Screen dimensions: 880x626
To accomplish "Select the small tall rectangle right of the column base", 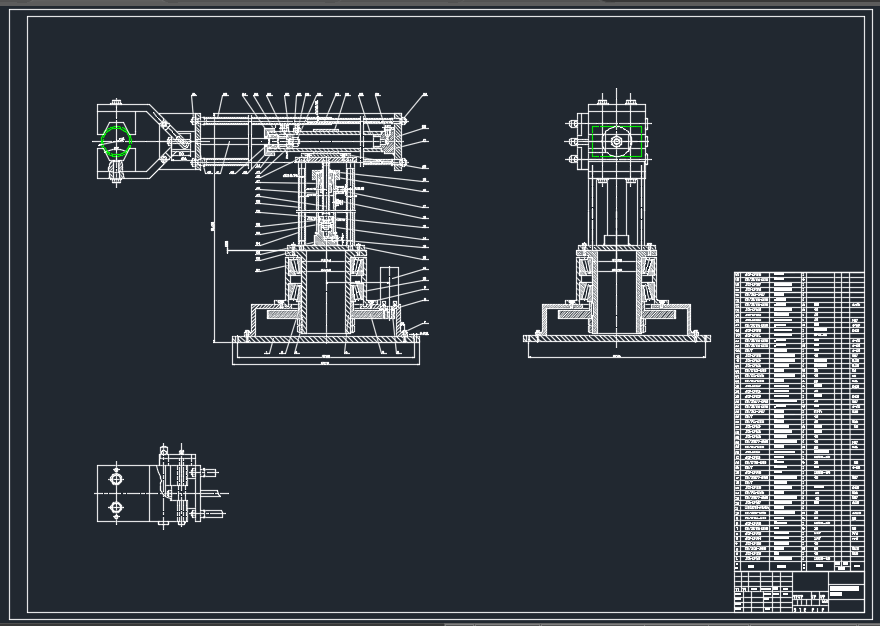I will click(x=389, y=285).
